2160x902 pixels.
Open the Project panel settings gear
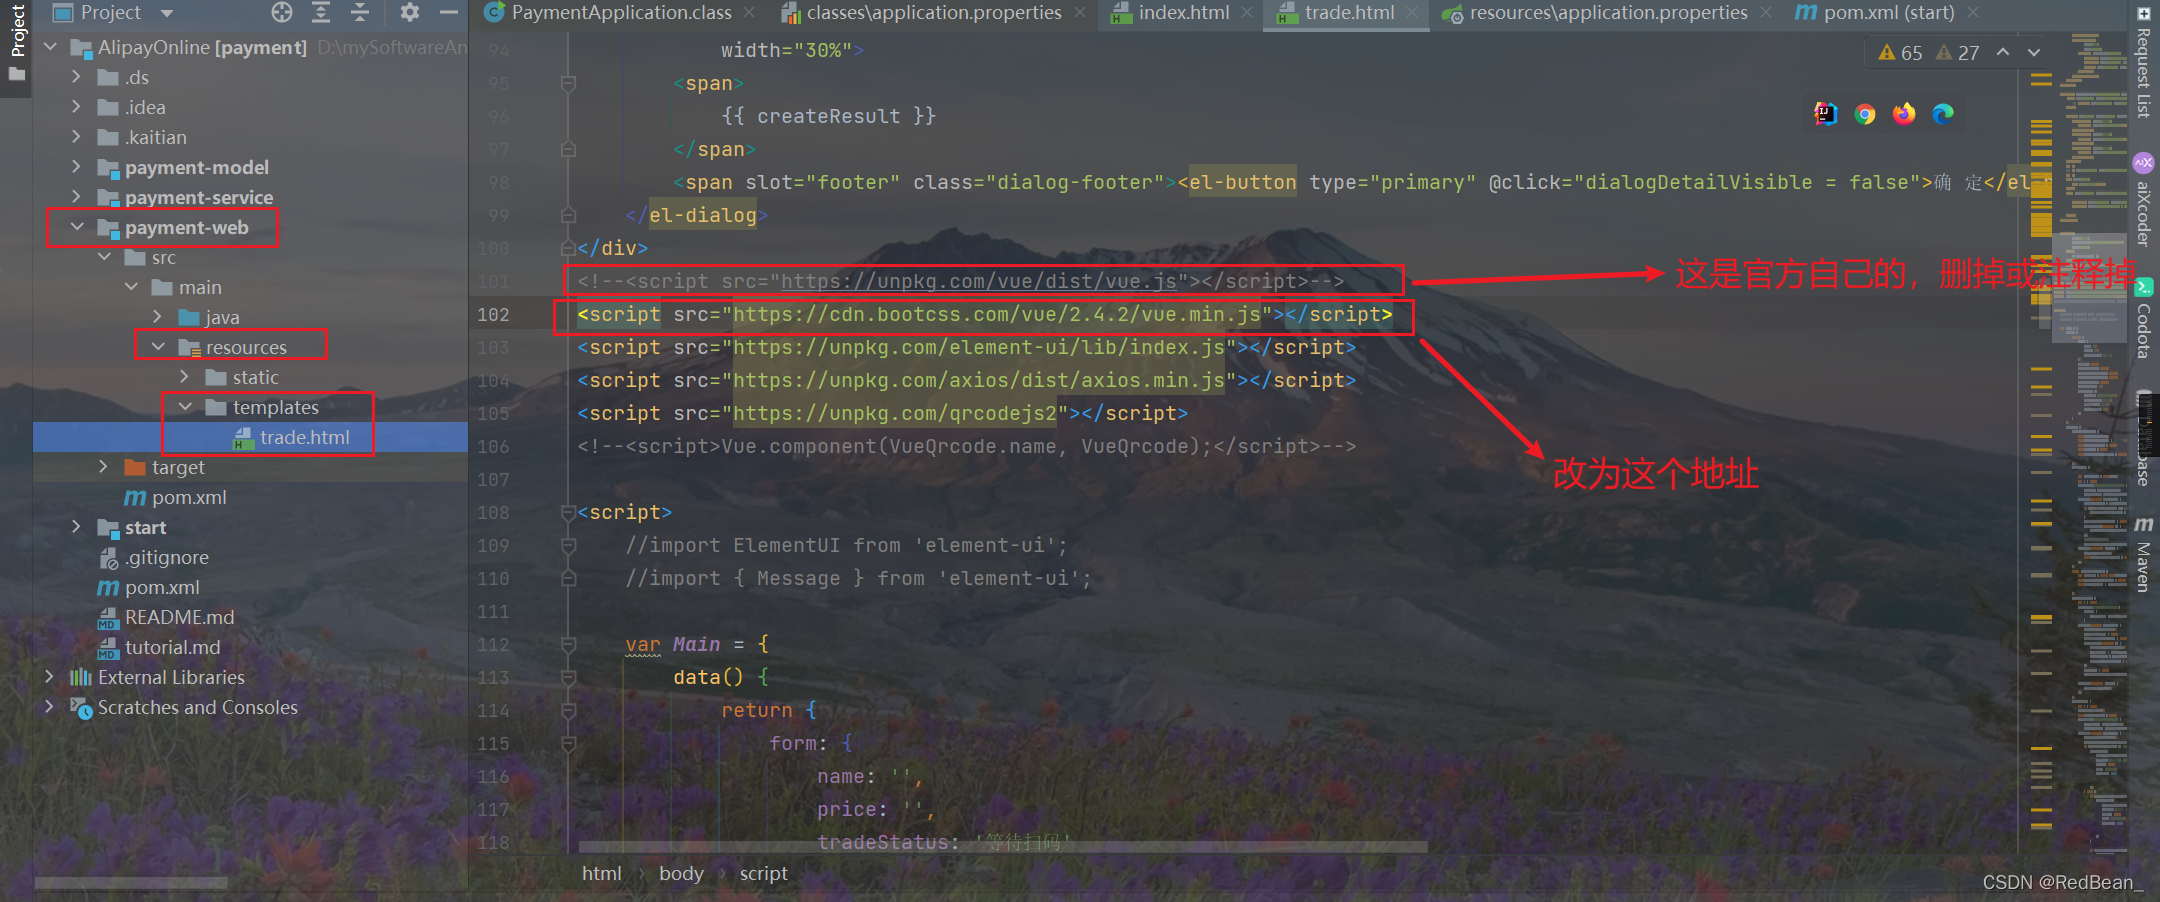409,12
